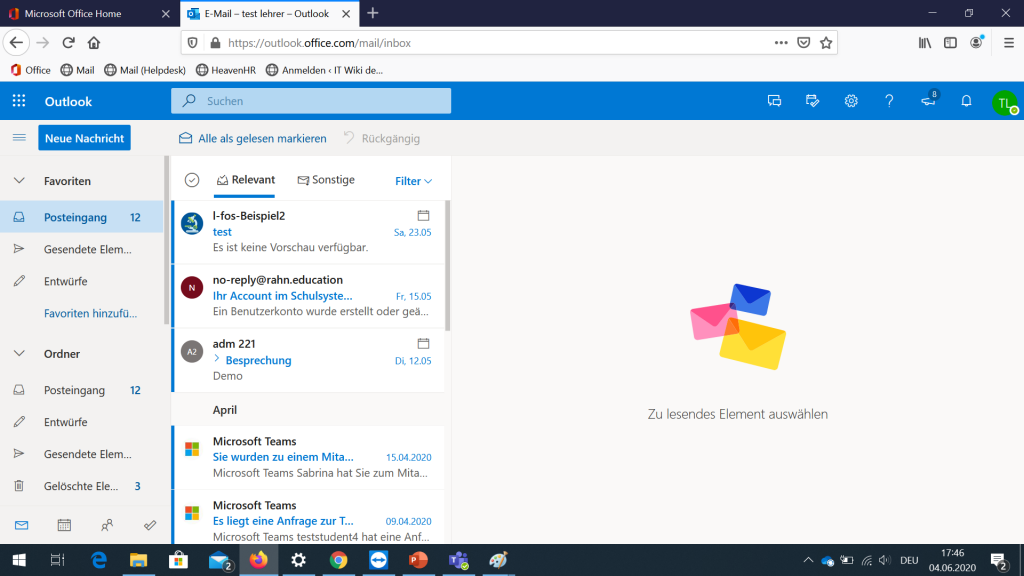Open Windows Start menu
Screen dimensions: 1024x576
coord(19,560)
